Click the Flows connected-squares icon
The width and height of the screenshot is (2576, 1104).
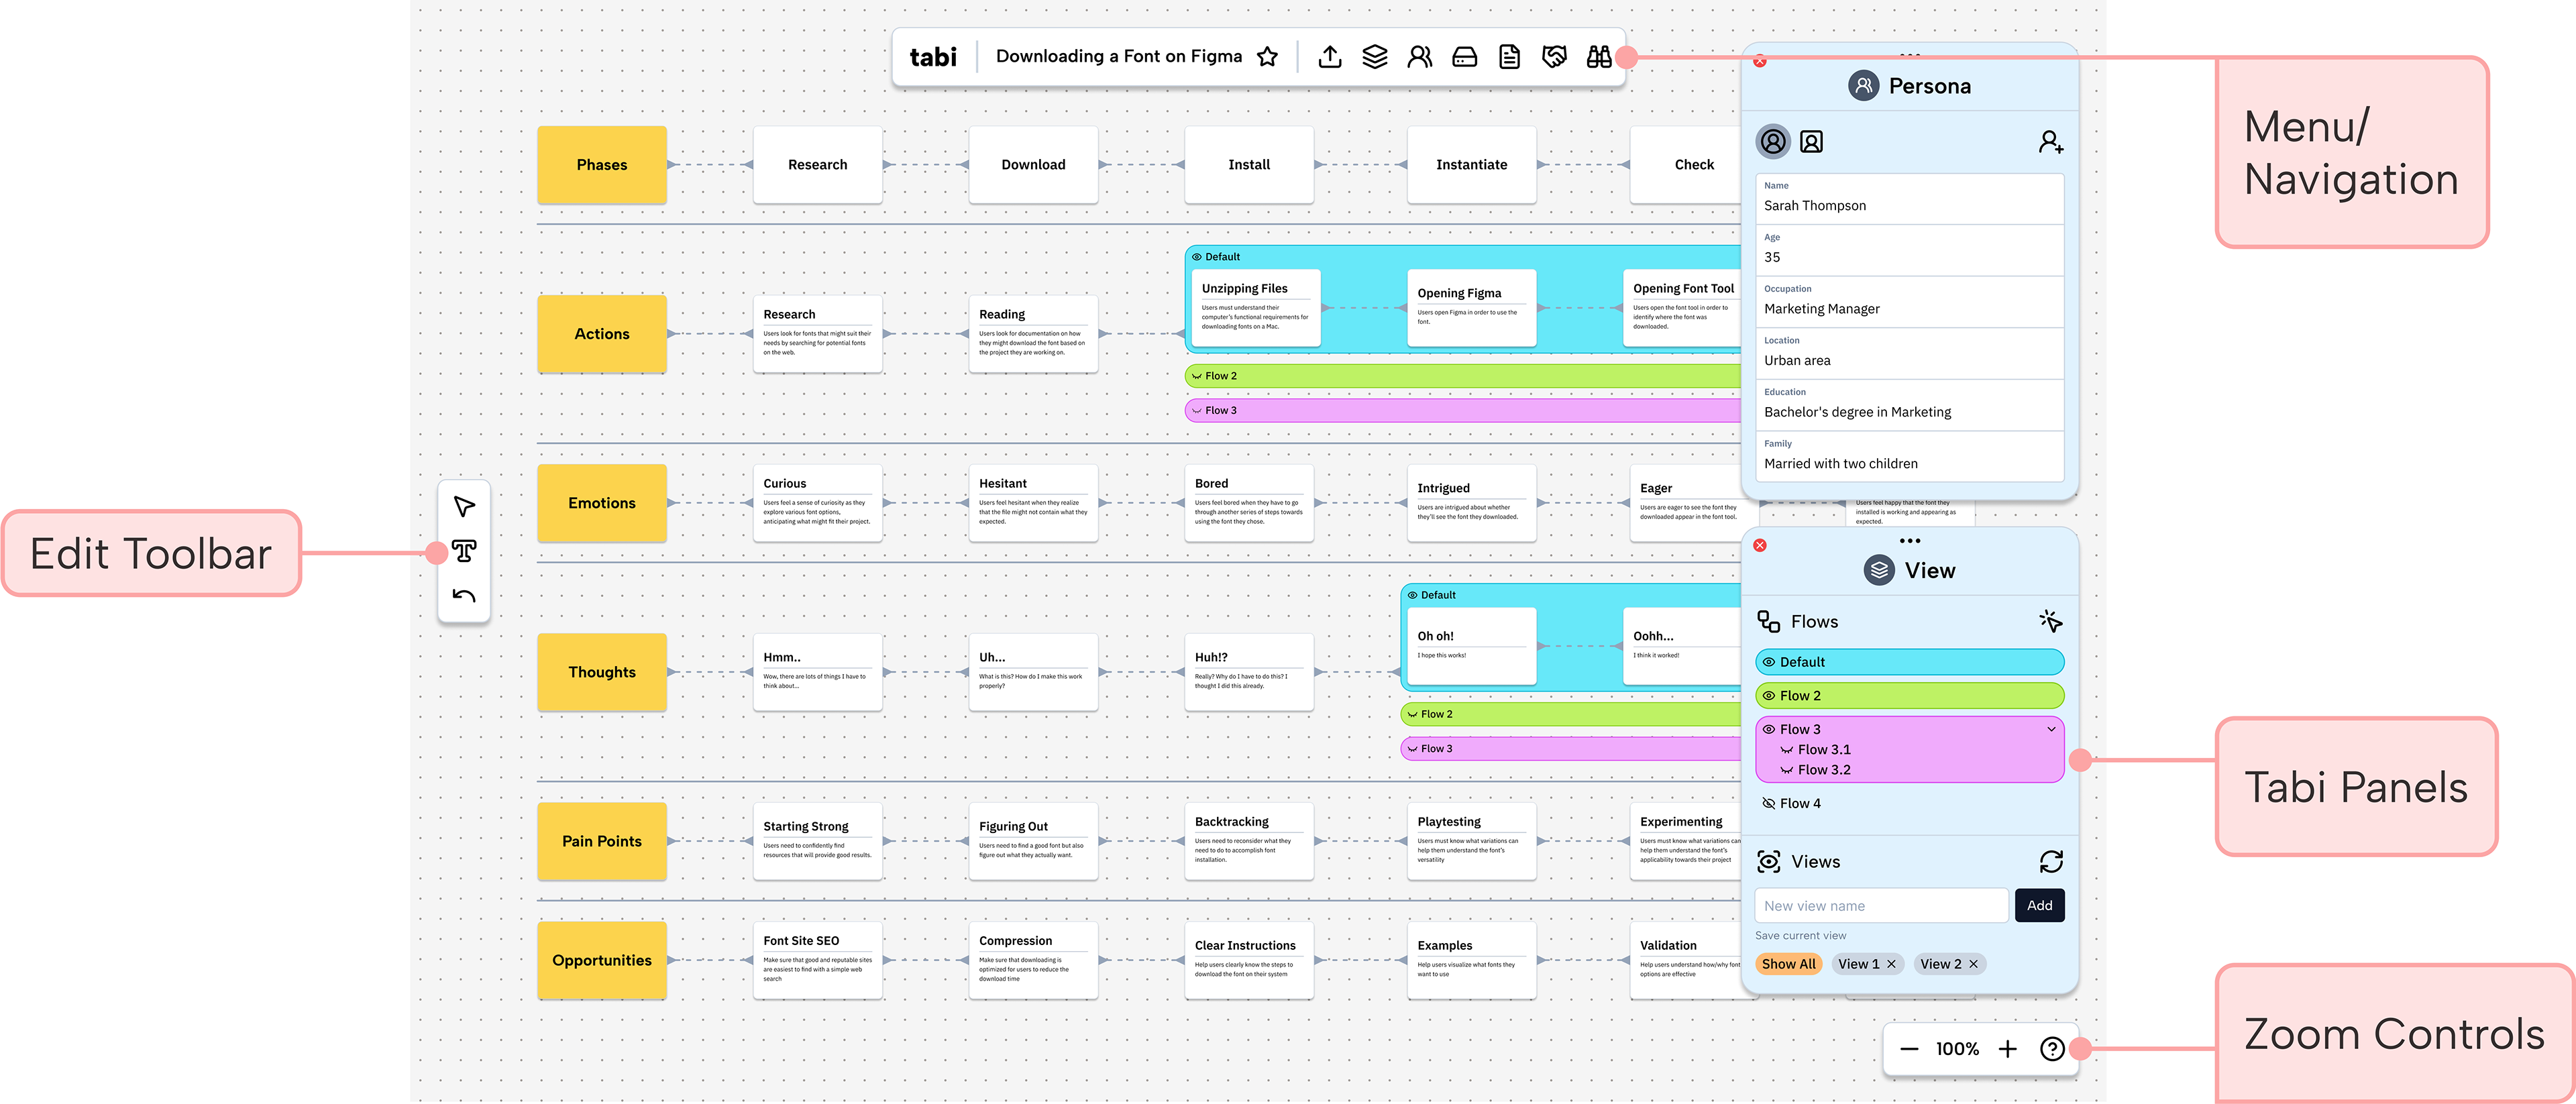tap(1768, 621)
